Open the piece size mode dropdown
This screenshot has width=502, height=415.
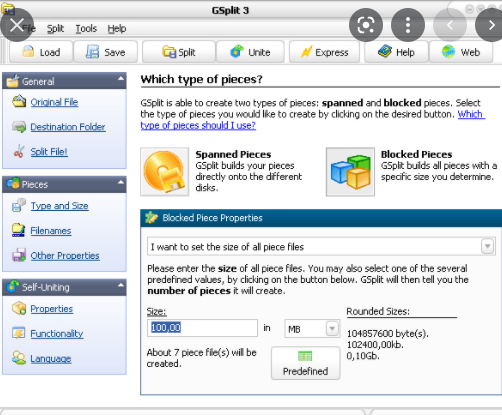487,247
